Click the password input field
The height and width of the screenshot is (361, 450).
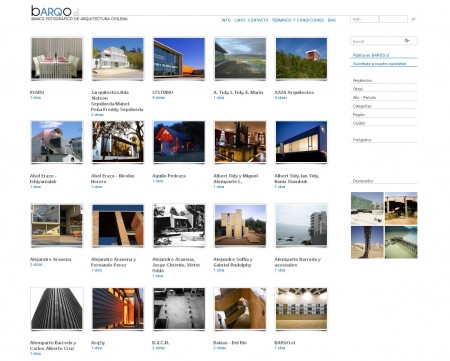click(393, 19)
